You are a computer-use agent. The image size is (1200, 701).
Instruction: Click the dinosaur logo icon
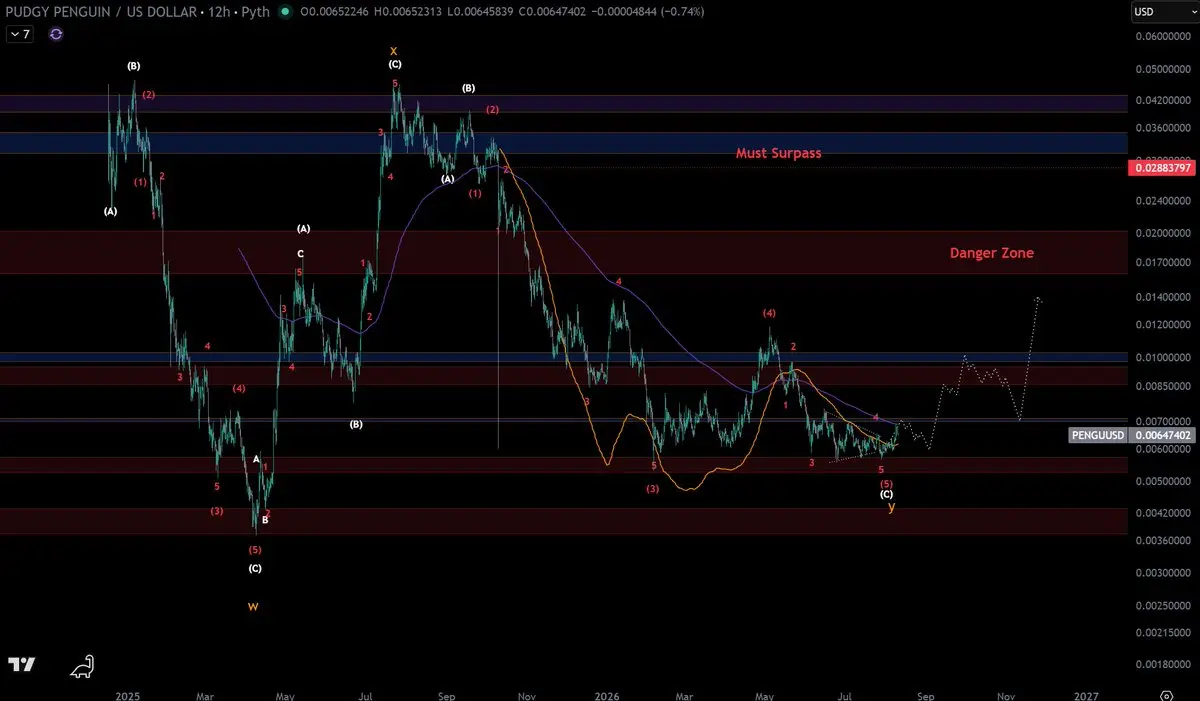83,665
